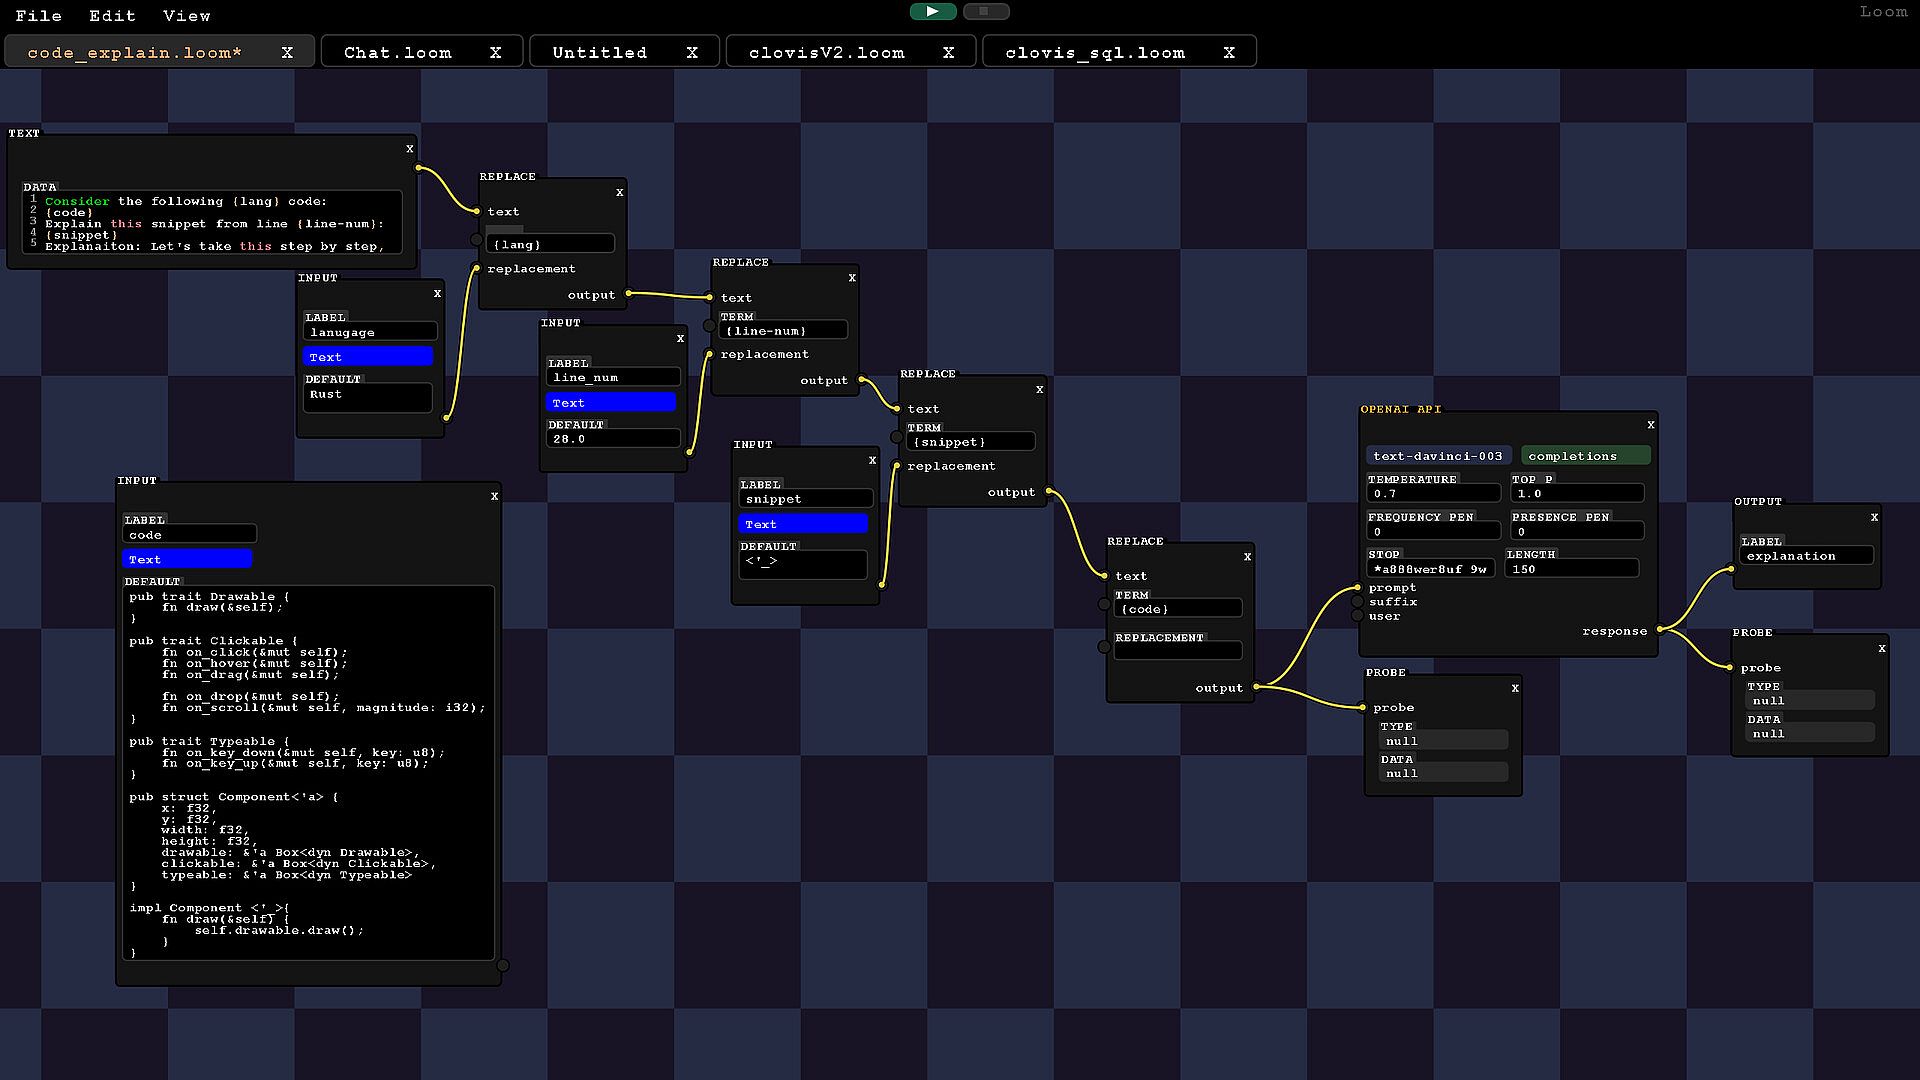Image resolution: width=1920 pixels, height=1080 pixels.
Task: Open Text type dropdown in lanugage input
Action: (368, 357)
